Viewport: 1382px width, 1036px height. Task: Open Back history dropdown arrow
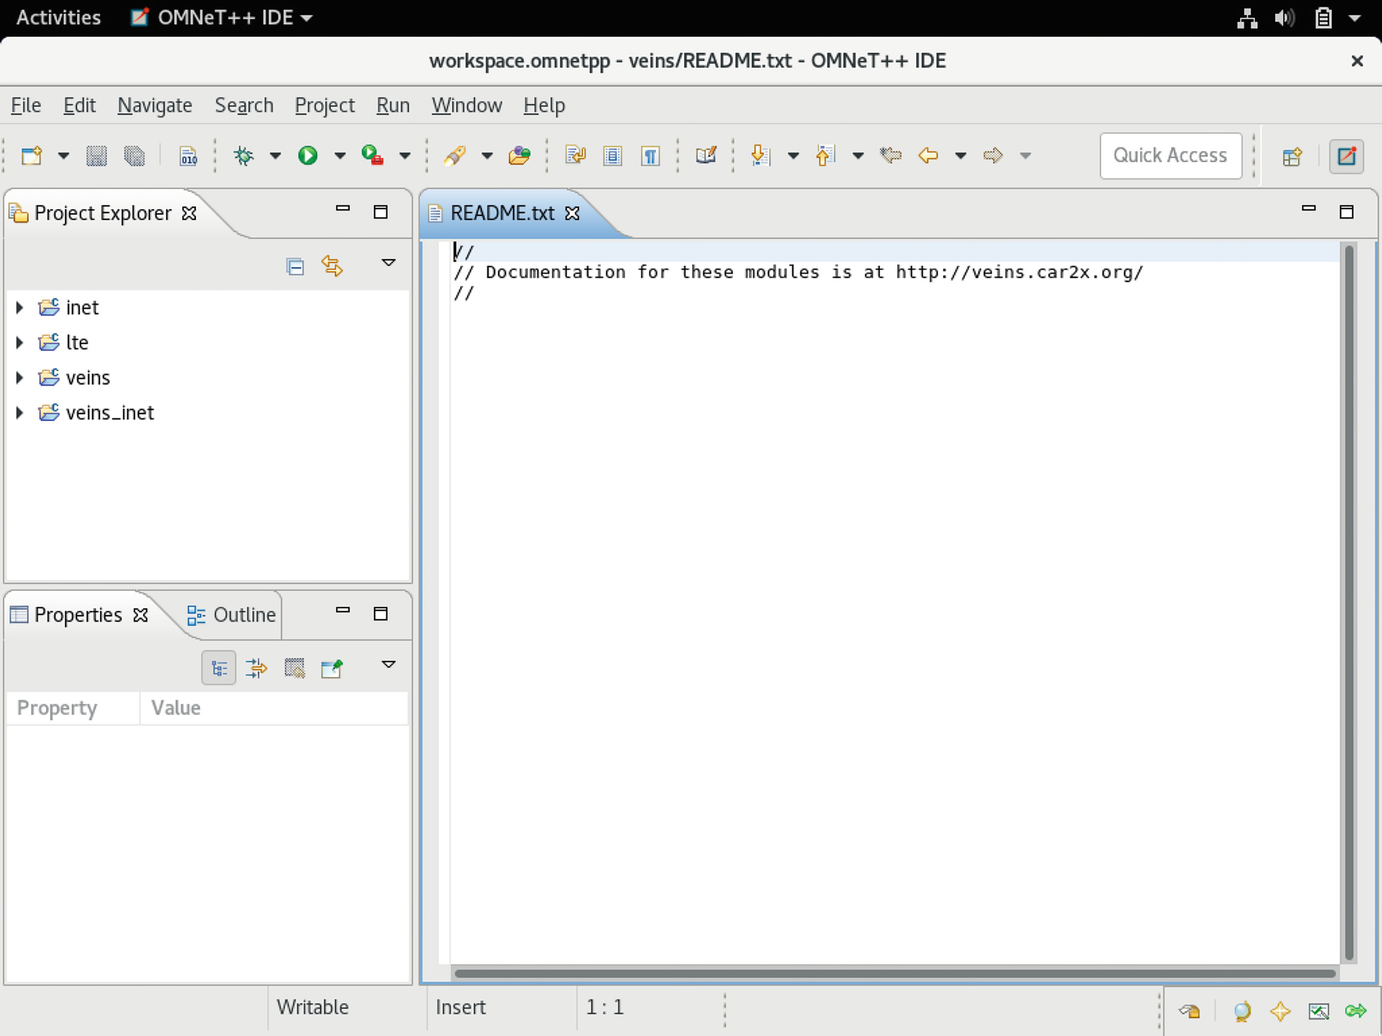point(961,155)
